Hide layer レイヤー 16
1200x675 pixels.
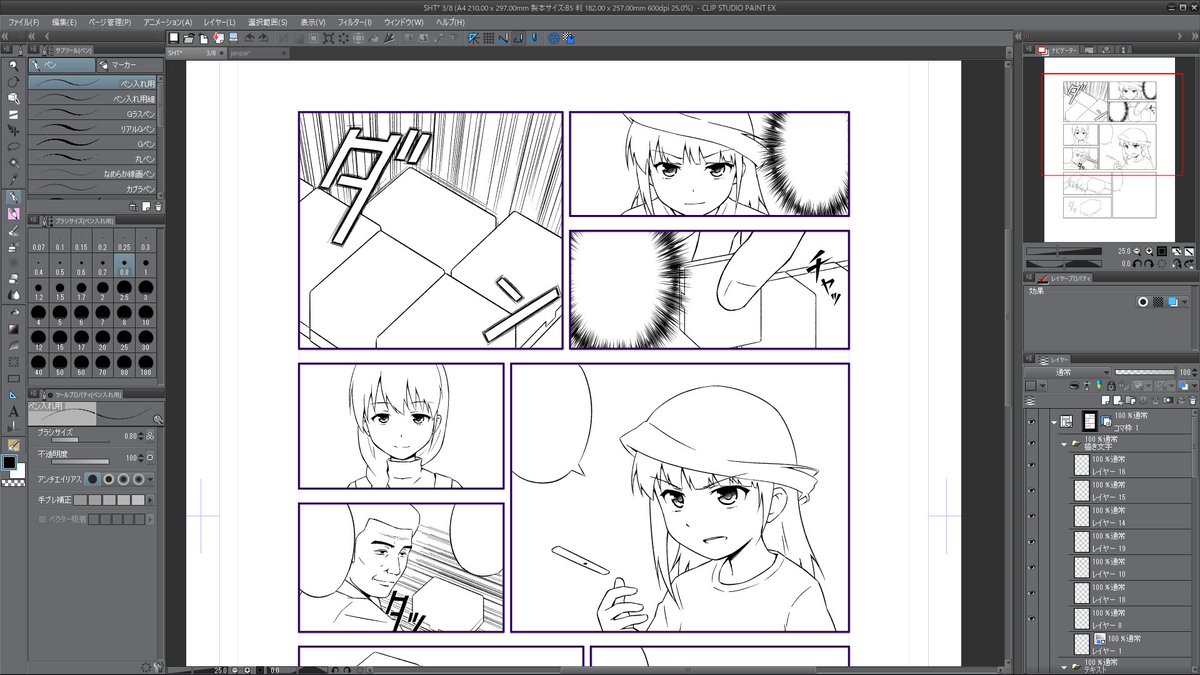(1031, 464)
